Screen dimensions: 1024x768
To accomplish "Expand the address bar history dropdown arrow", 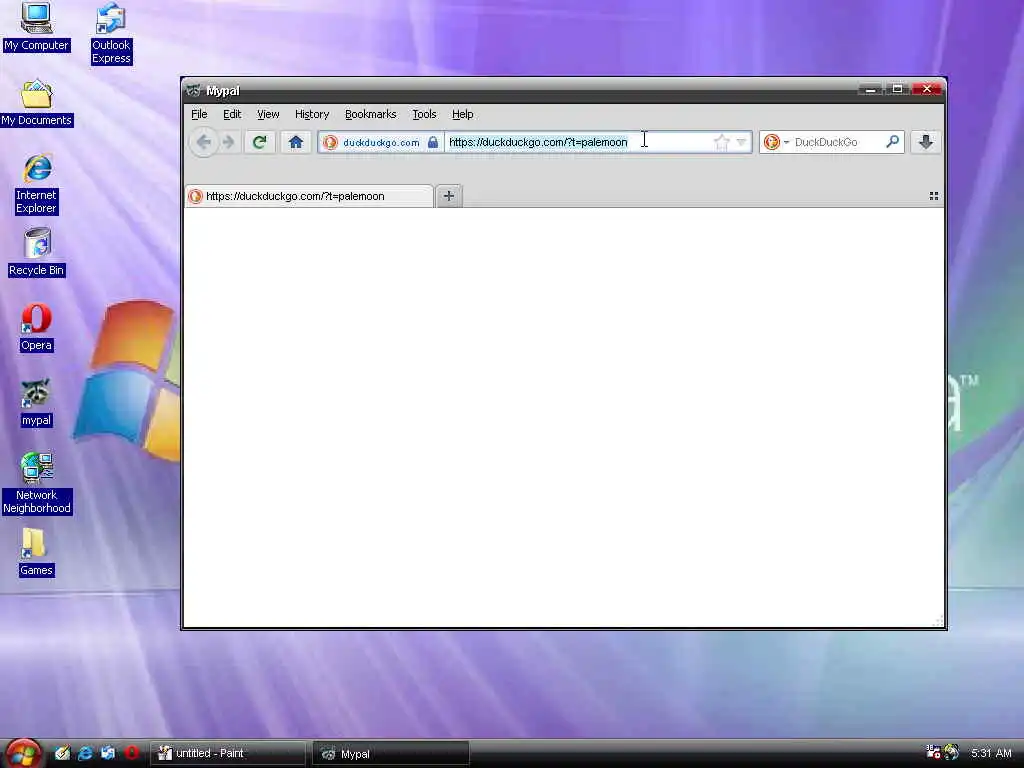I will tap(741, 142).
